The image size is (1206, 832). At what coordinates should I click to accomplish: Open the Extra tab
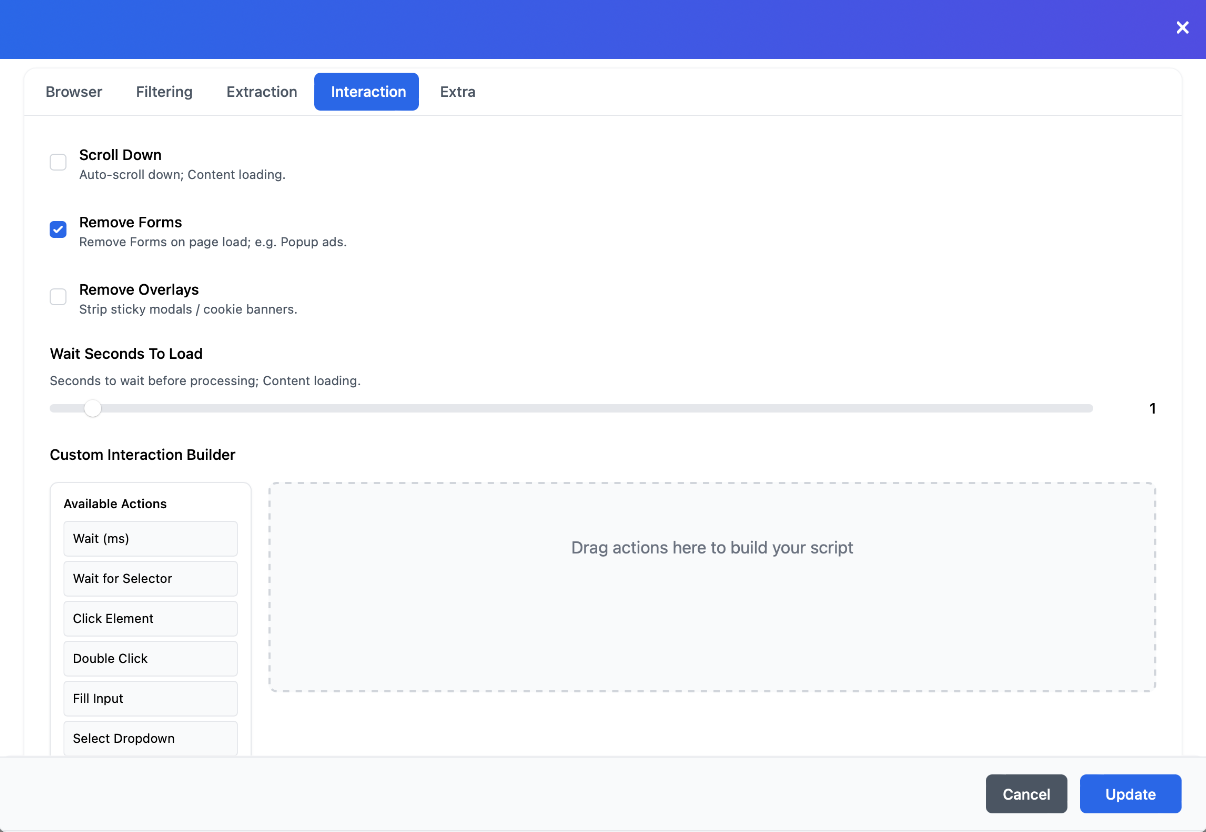458,92
